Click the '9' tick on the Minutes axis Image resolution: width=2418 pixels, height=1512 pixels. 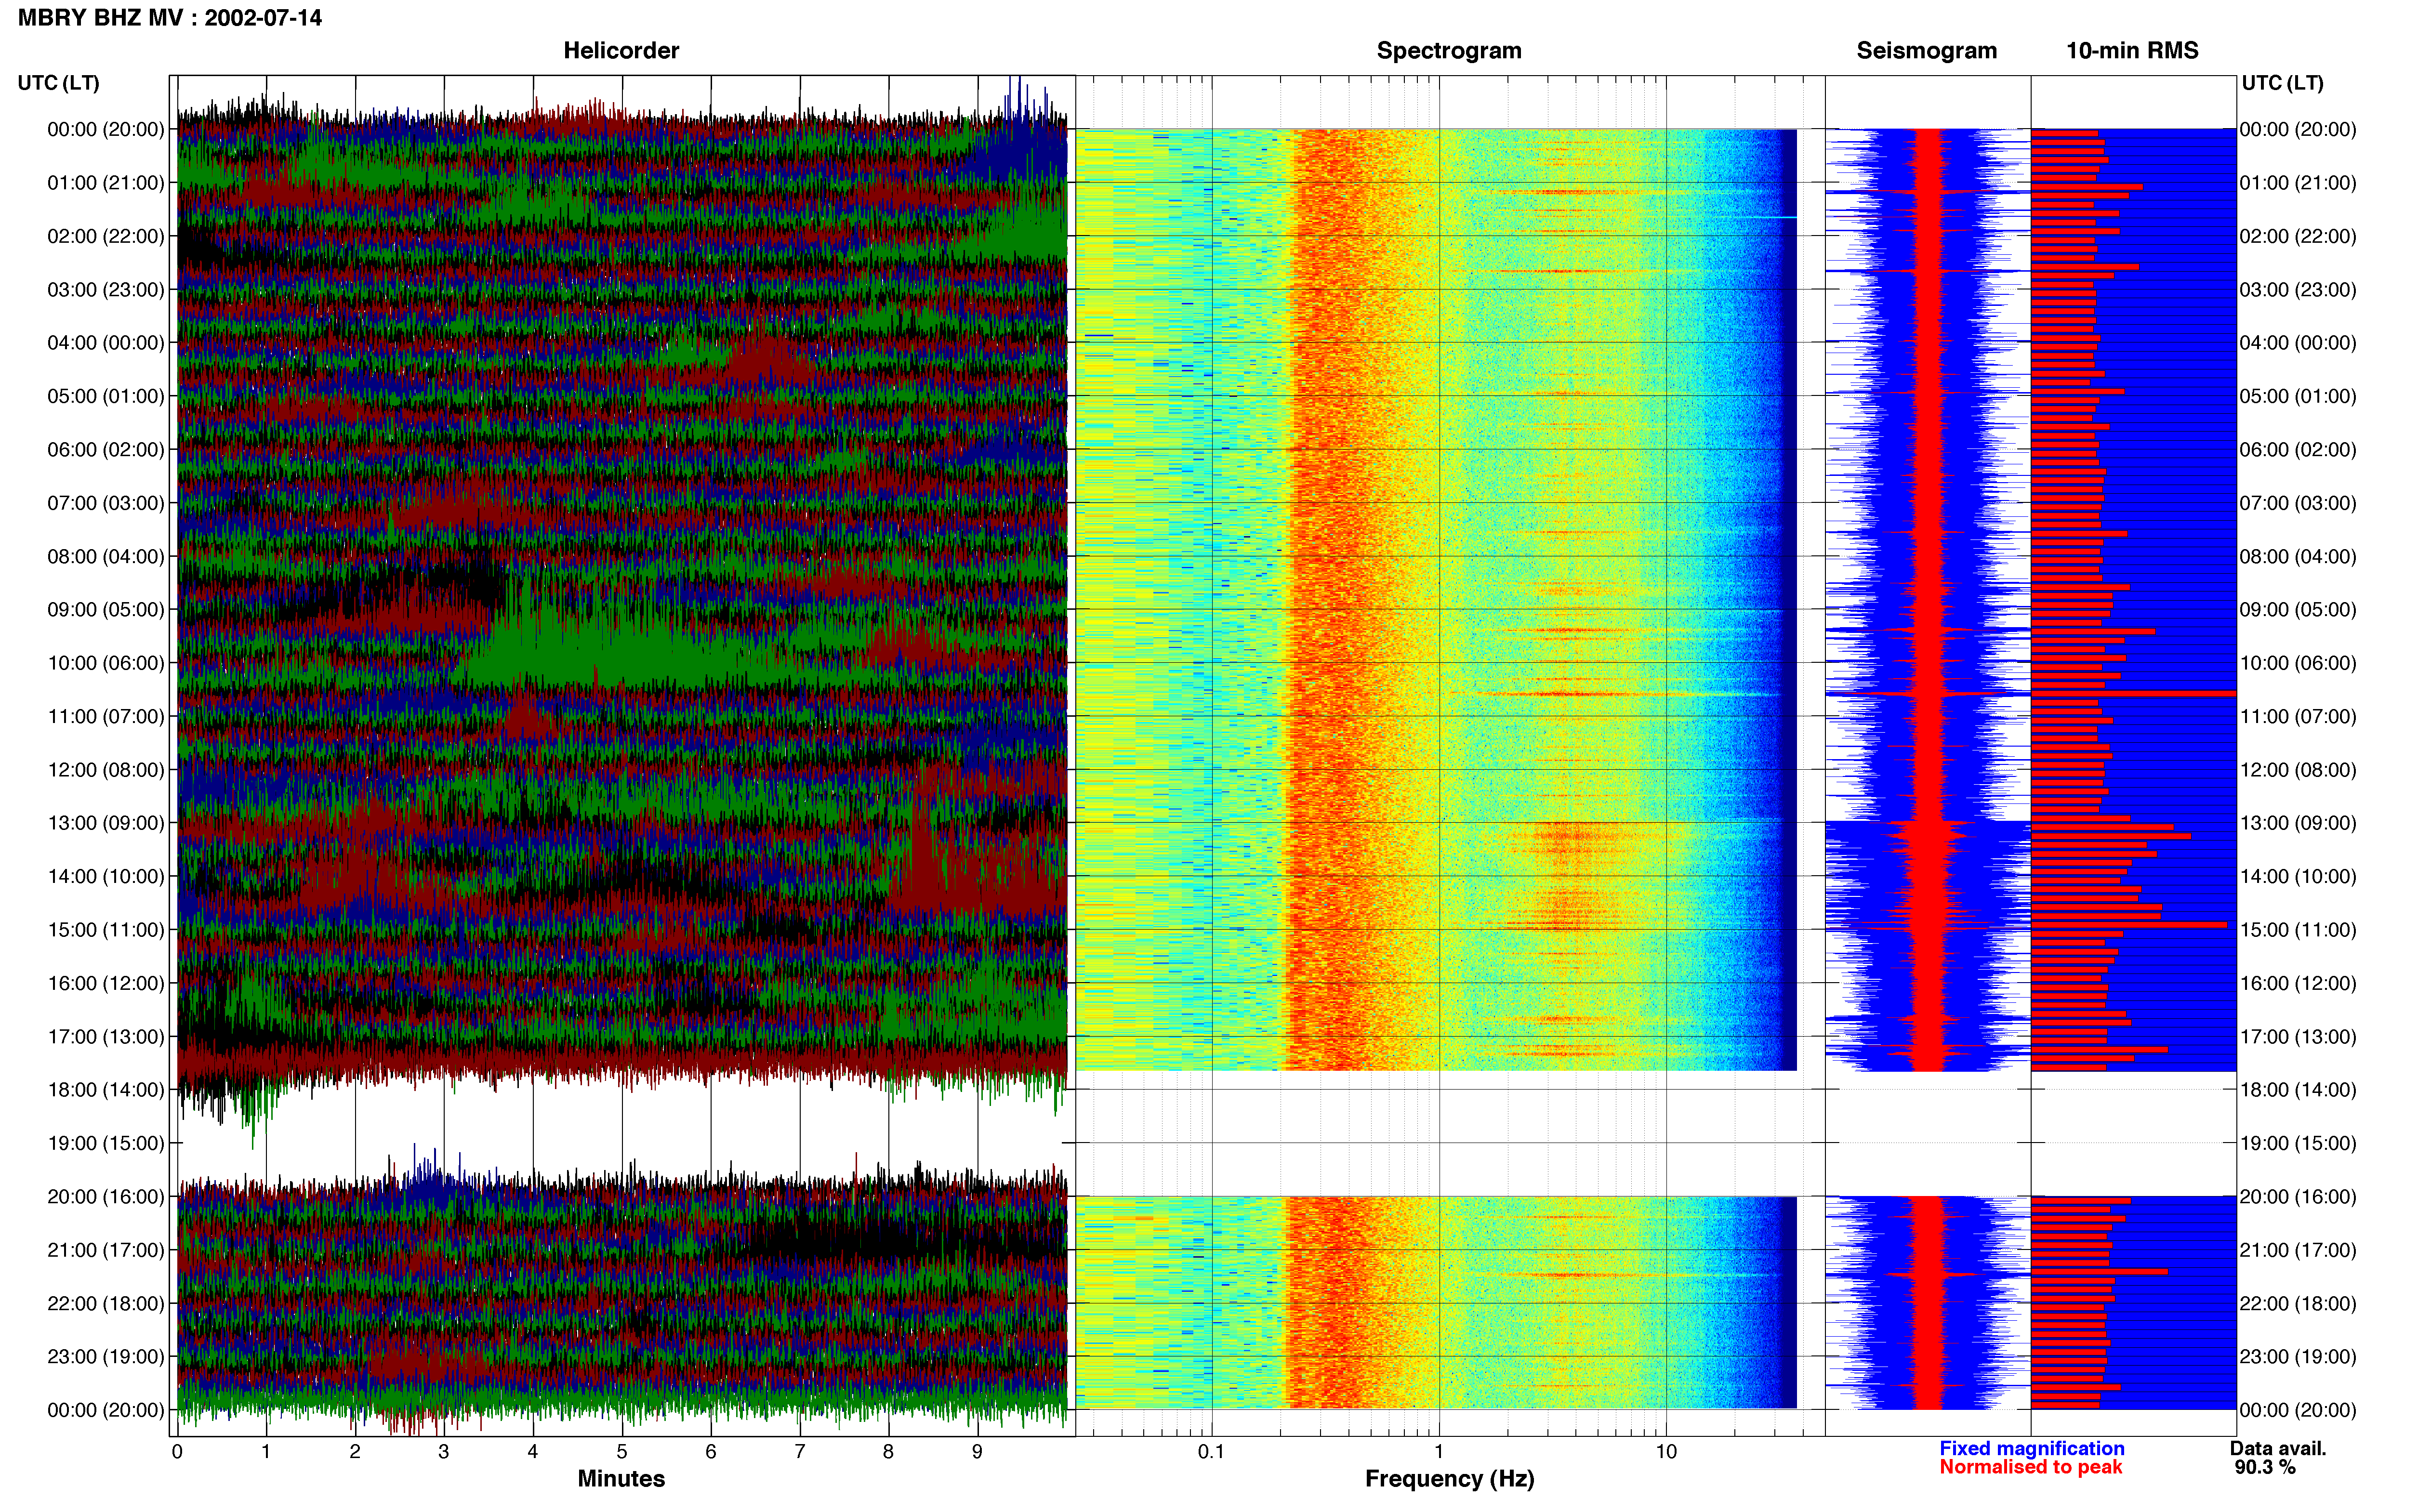(x=977, y=1452)
